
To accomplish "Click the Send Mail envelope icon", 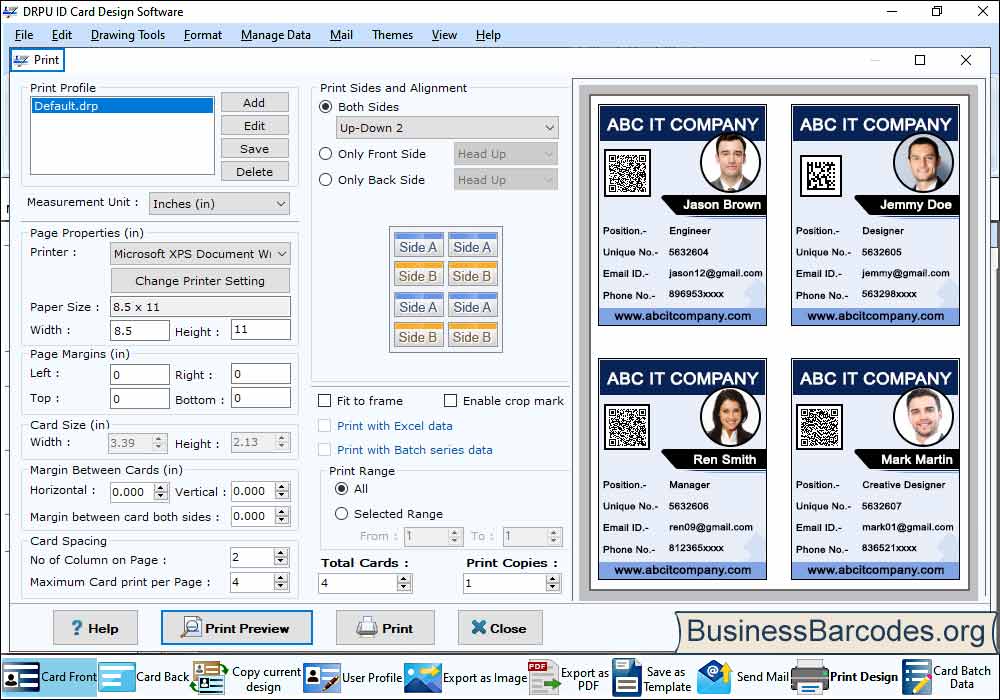I will pos(714,677).
